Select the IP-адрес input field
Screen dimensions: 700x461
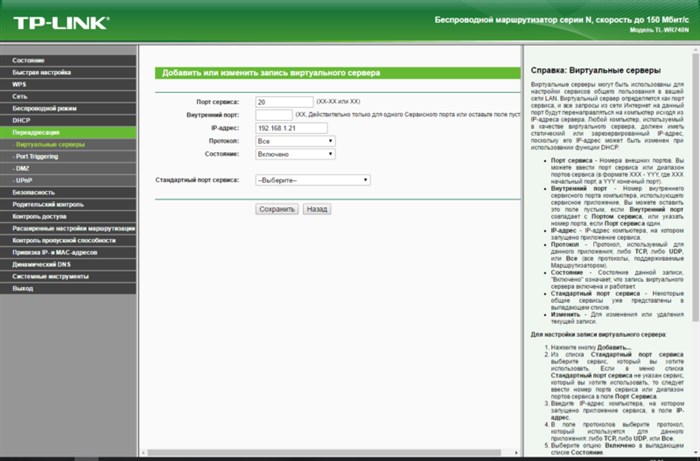tap(291, 128)
